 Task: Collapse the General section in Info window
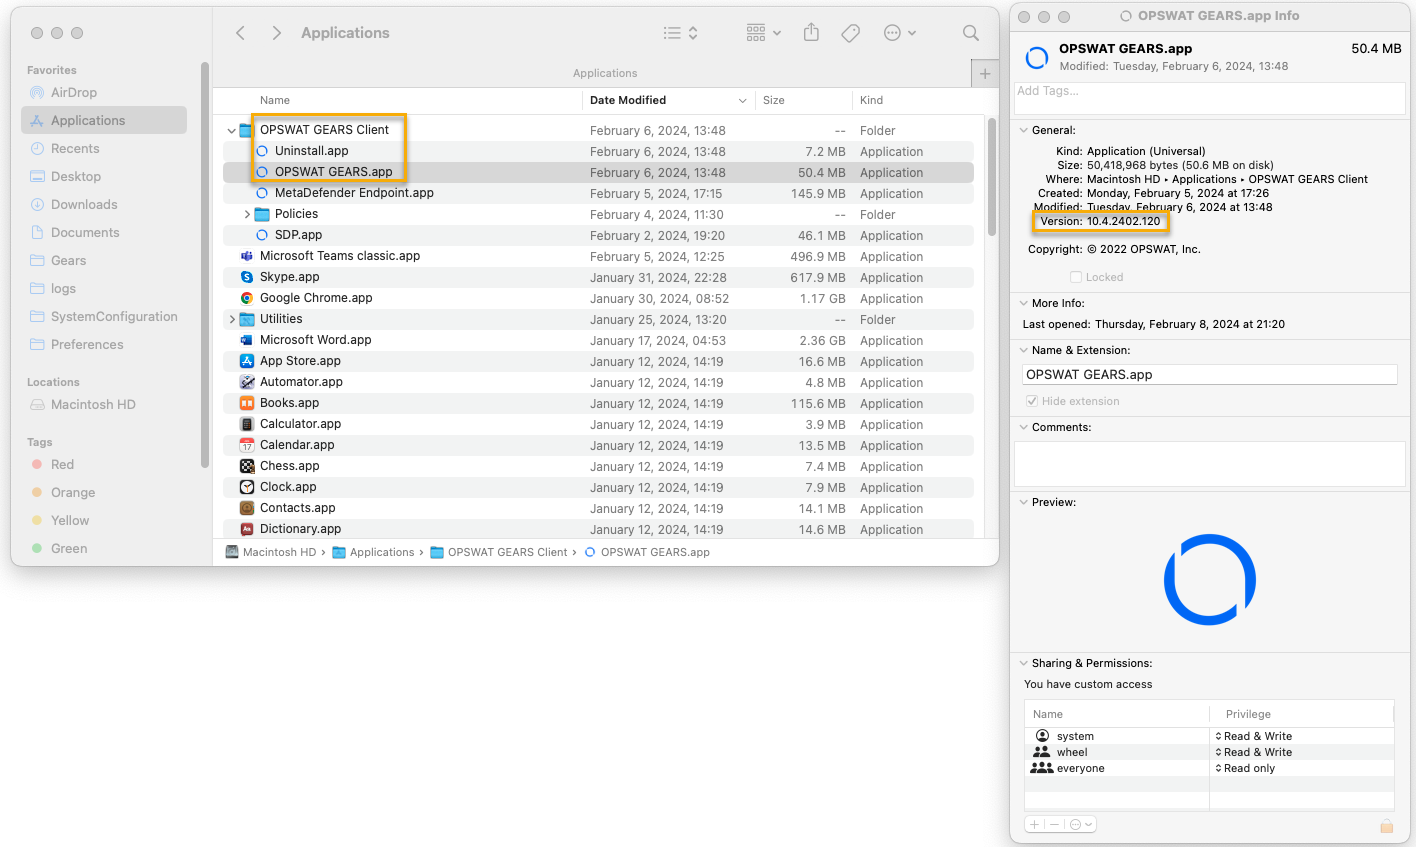pos(1023,130)
